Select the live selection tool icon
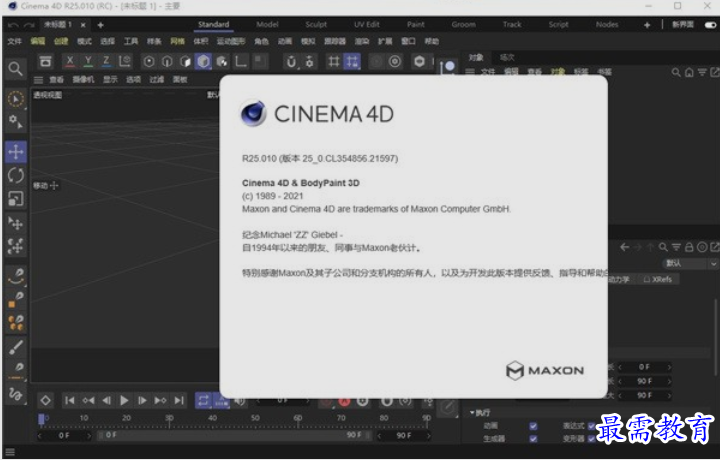Screen dimensions: 720x460 pos(16,99)
